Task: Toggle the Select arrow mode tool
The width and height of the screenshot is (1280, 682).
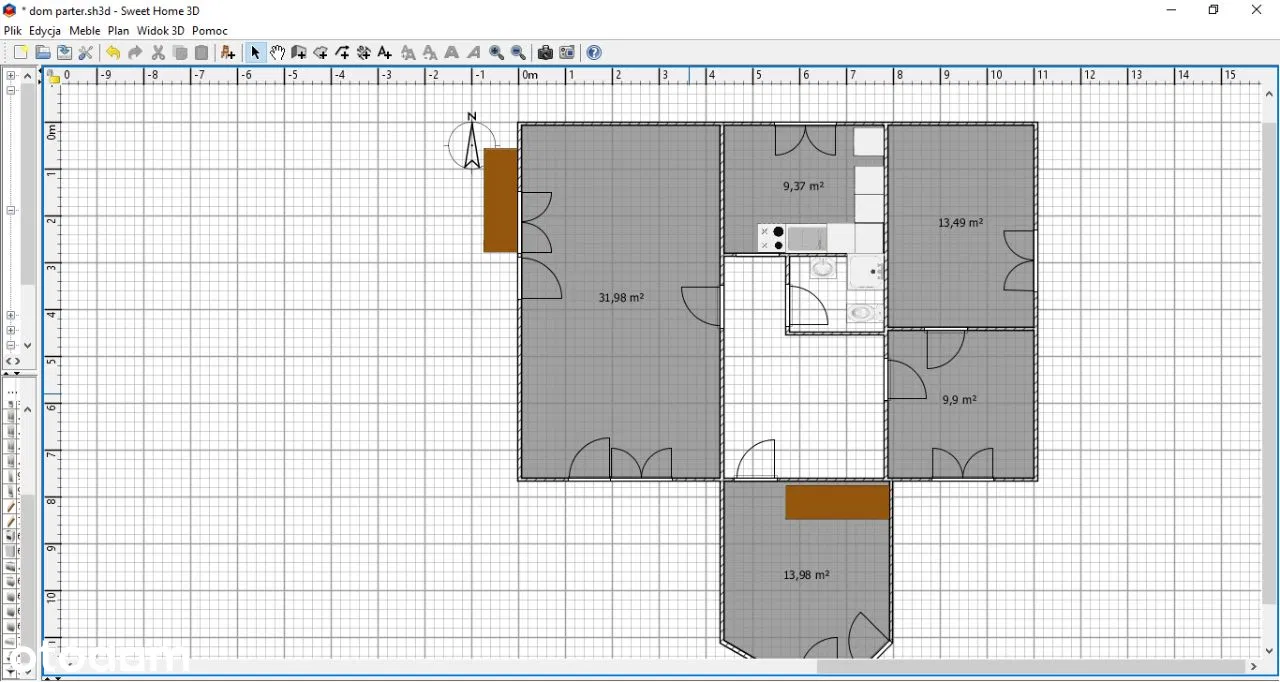Action: (x=255, y=53)
